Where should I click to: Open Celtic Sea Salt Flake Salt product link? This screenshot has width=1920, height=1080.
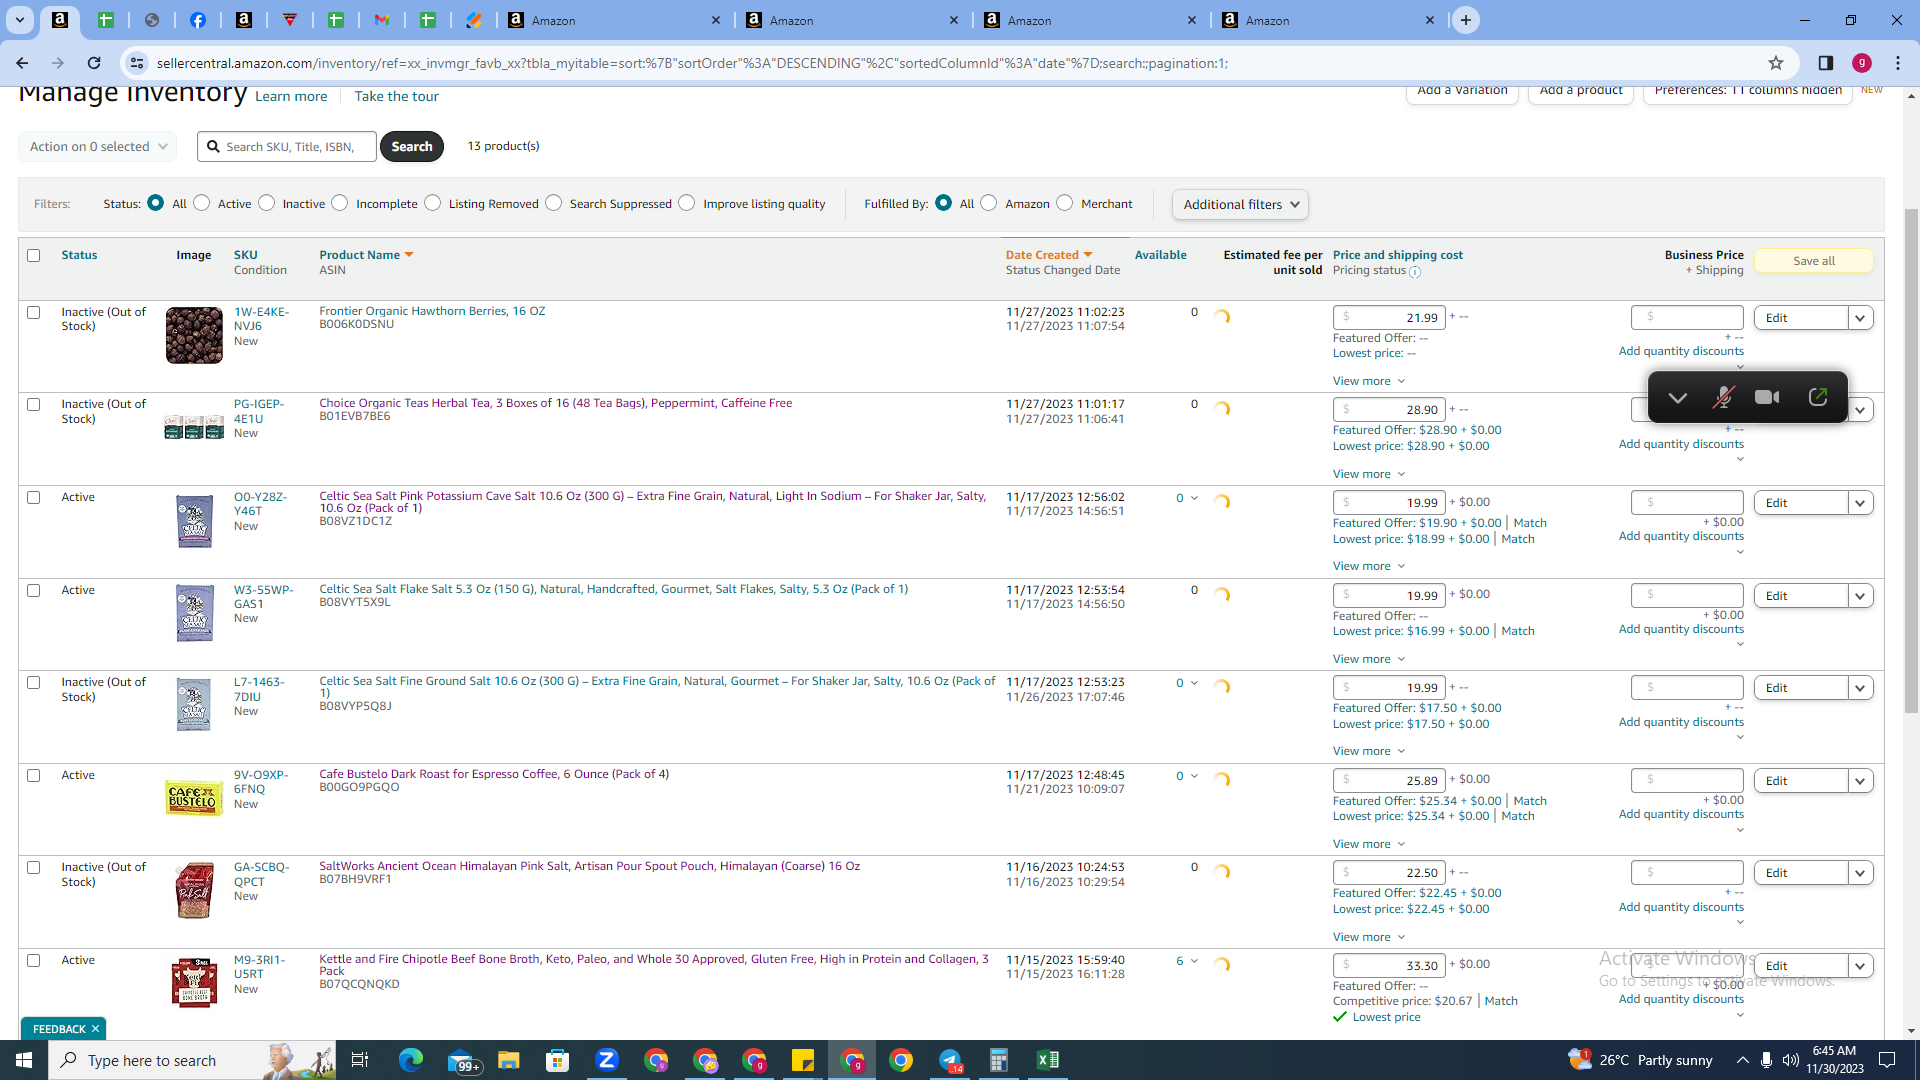tap(614, 589)
